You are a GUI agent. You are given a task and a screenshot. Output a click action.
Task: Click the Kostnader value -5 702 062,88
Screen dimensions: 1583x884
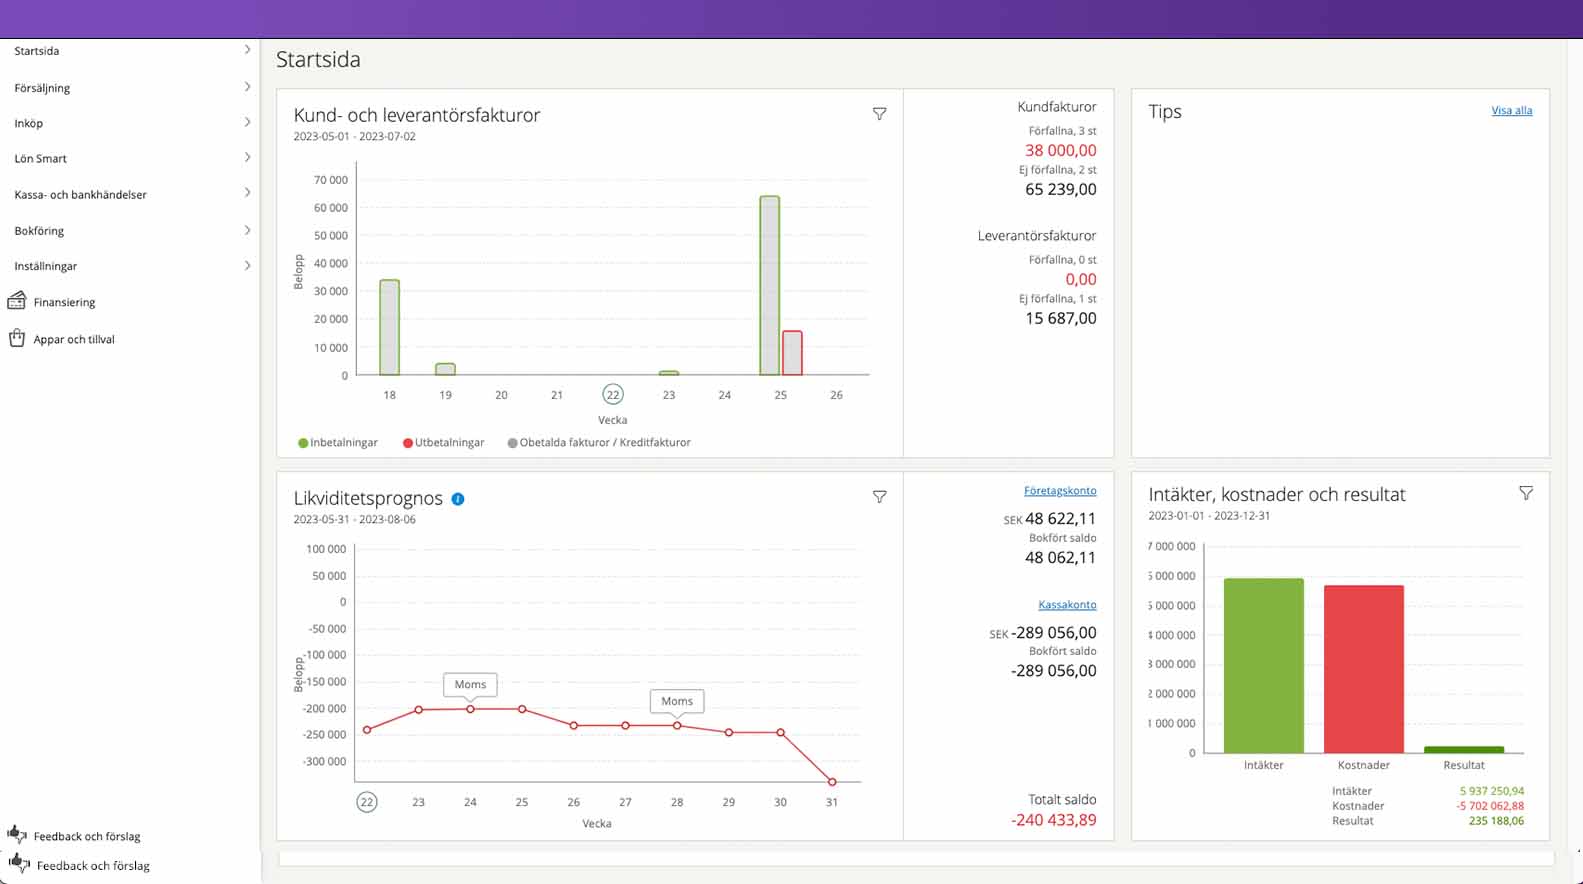(x=1490, y=806)
